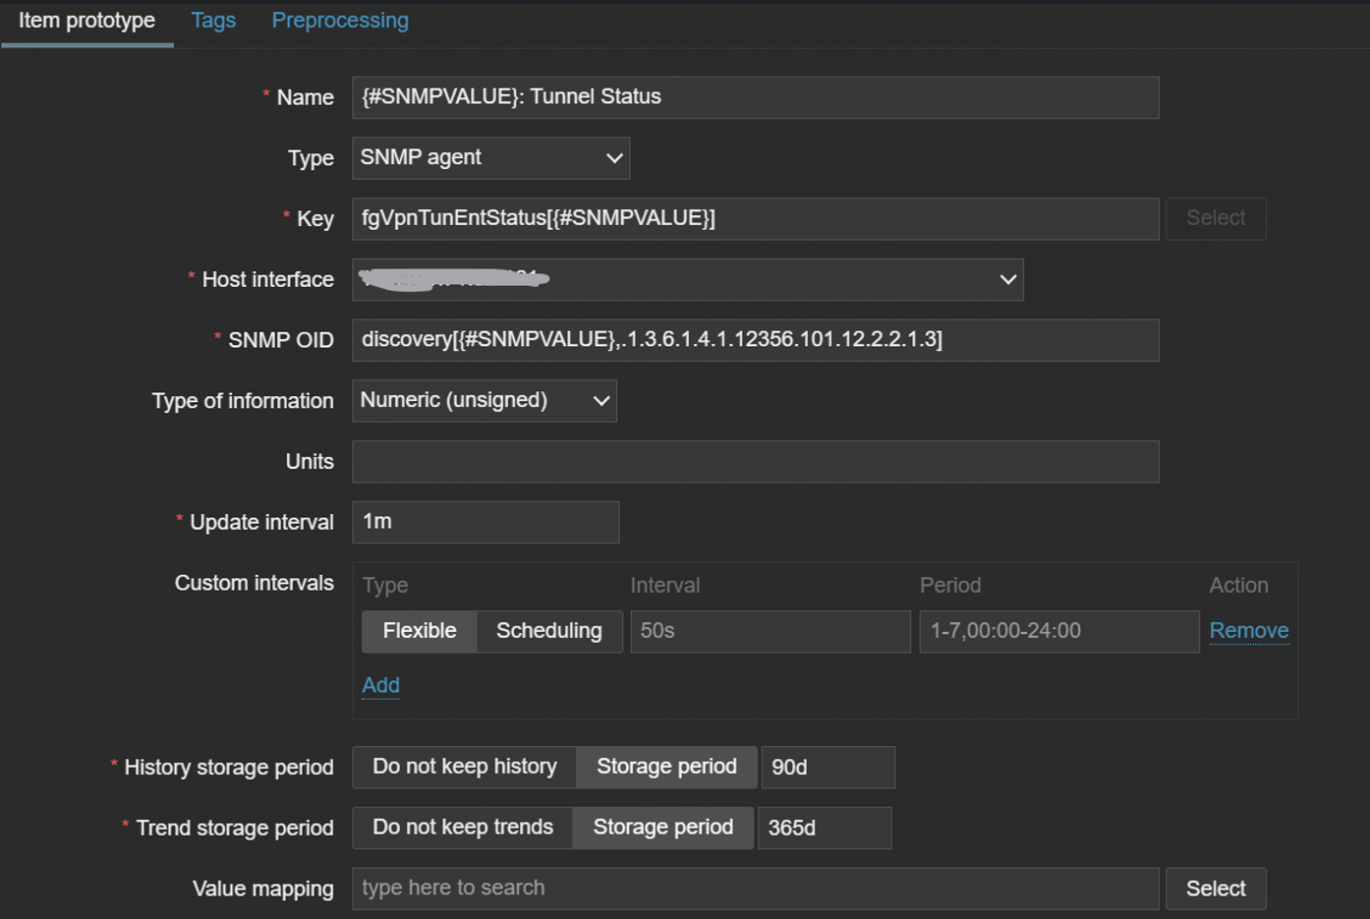Click the Update interval field
The image size is (1370, 919).
(x=485, y=522)
